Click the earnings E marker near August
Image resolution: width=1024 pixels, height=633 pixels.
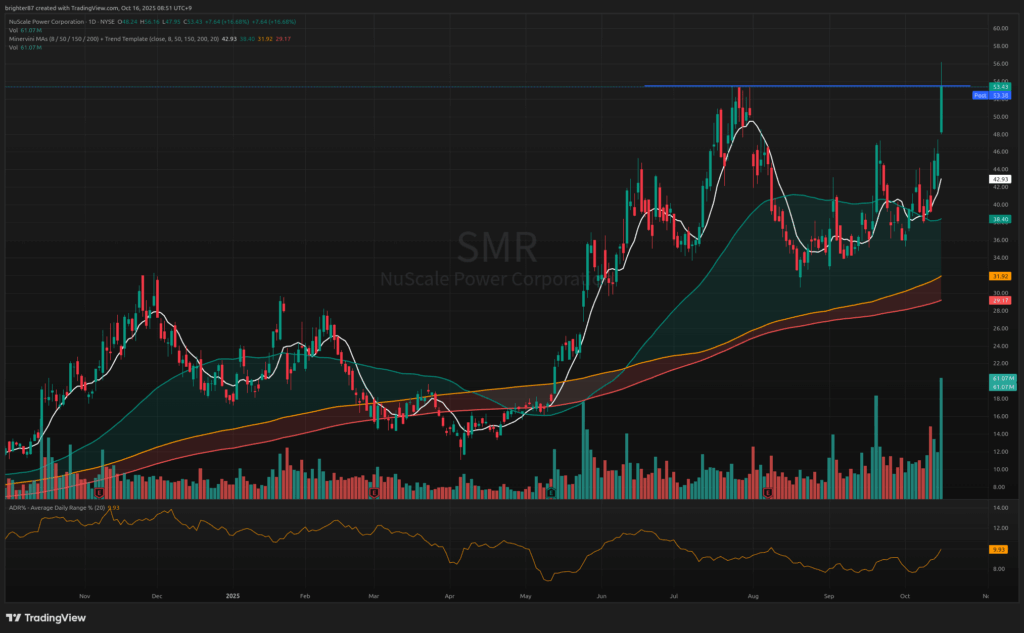coord(767,493)
